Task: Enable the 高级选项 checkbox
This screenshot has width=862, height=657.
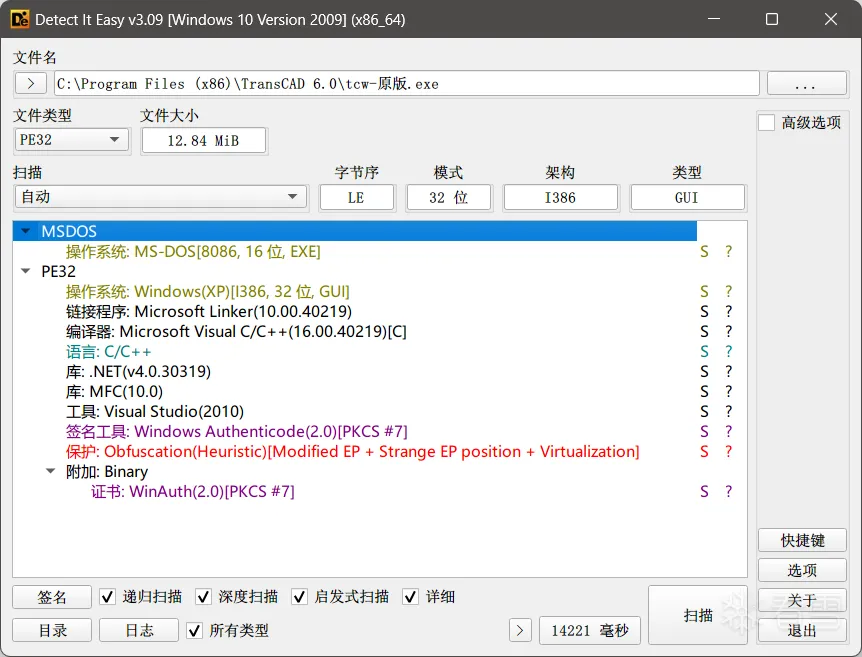Action: click(x=767, y=122)
